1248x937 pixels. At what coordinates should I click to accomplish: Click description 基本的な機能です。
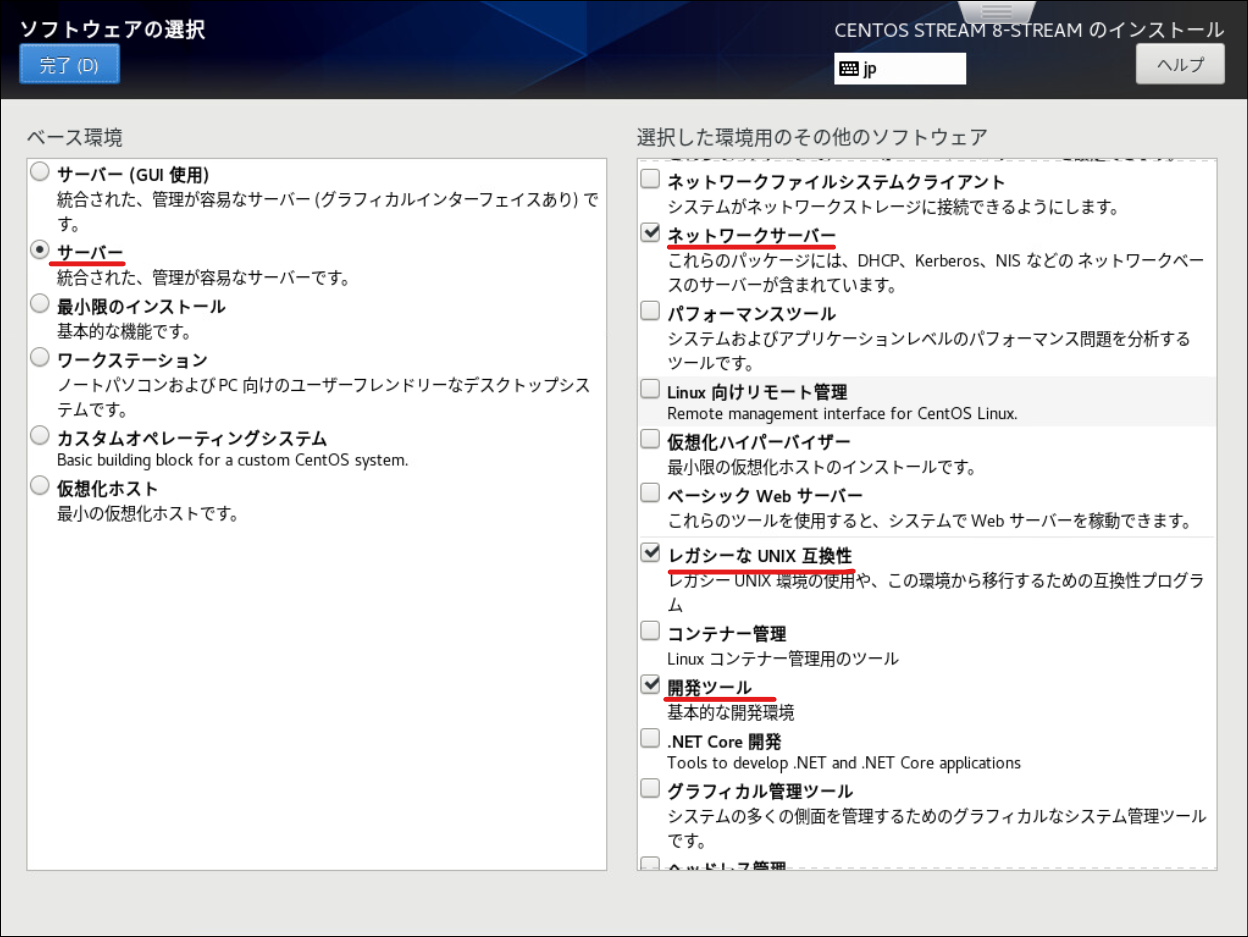[x=124, y=331]
